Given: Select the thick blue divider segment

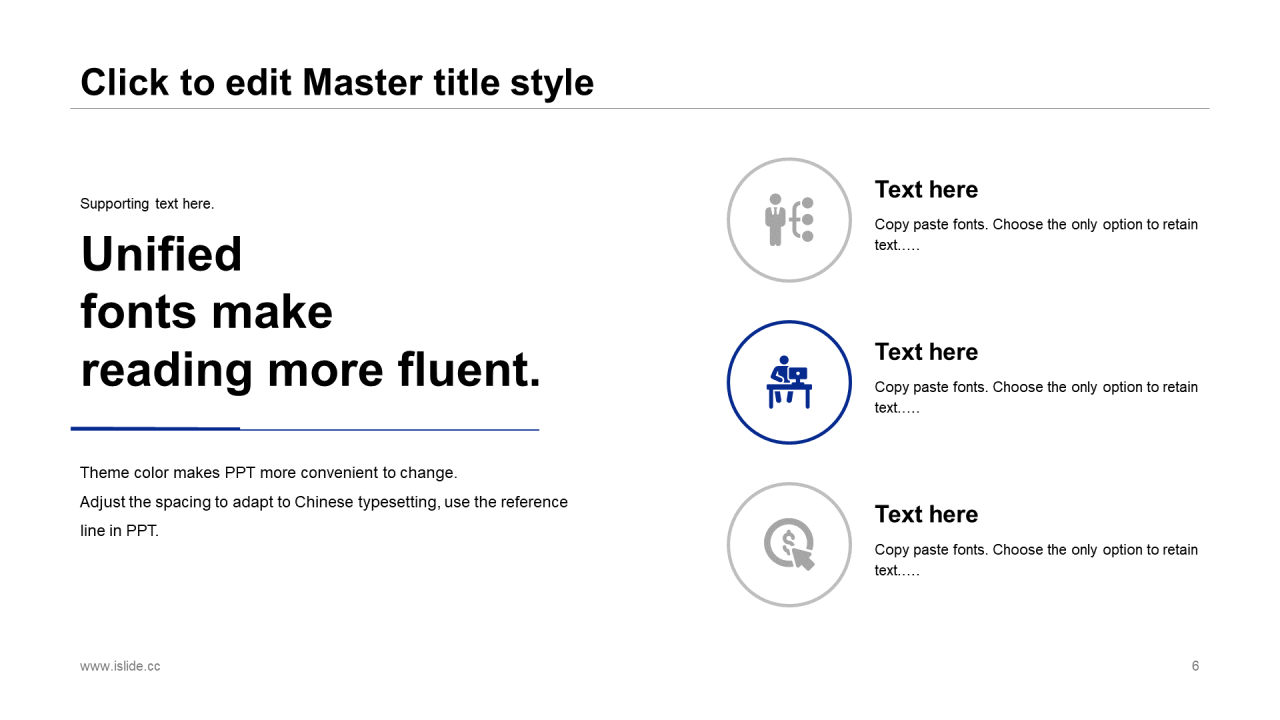Looking at the screenshot, I should pos(155,429).
